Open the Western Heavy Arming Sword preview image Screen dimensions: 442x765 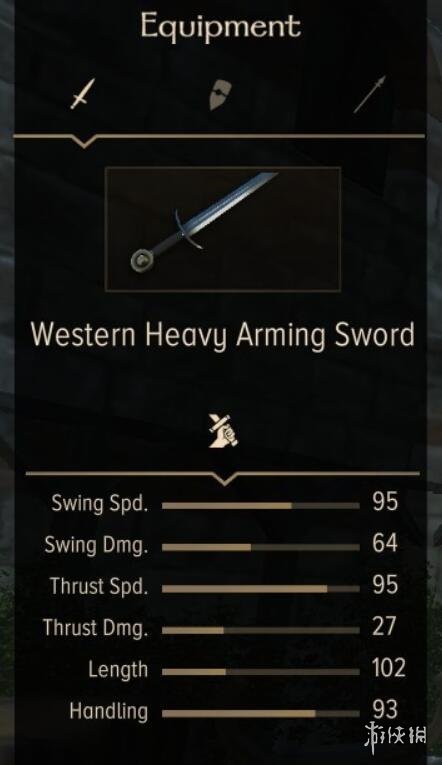tap(223, 229)
